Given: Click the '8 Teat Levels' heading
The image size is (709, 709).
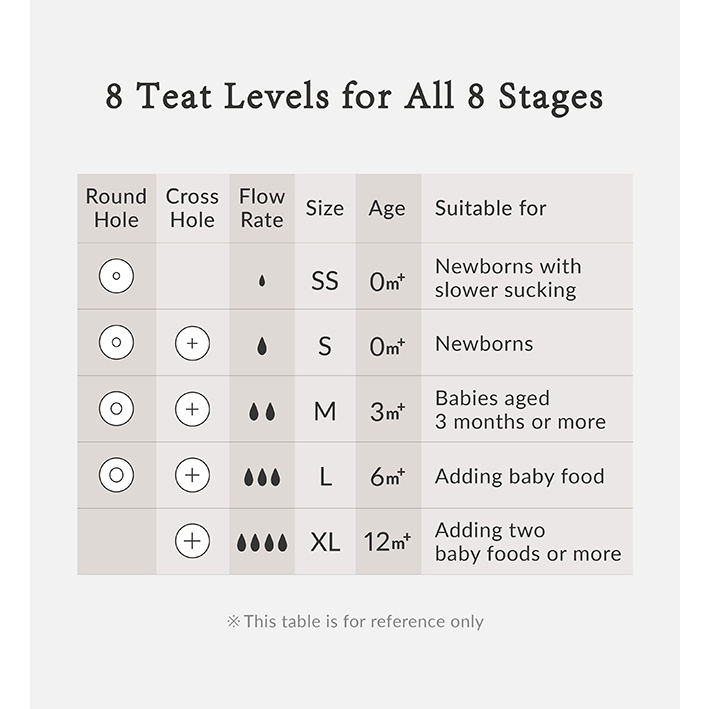Looking at the screenshot, I should coord(354,97).
